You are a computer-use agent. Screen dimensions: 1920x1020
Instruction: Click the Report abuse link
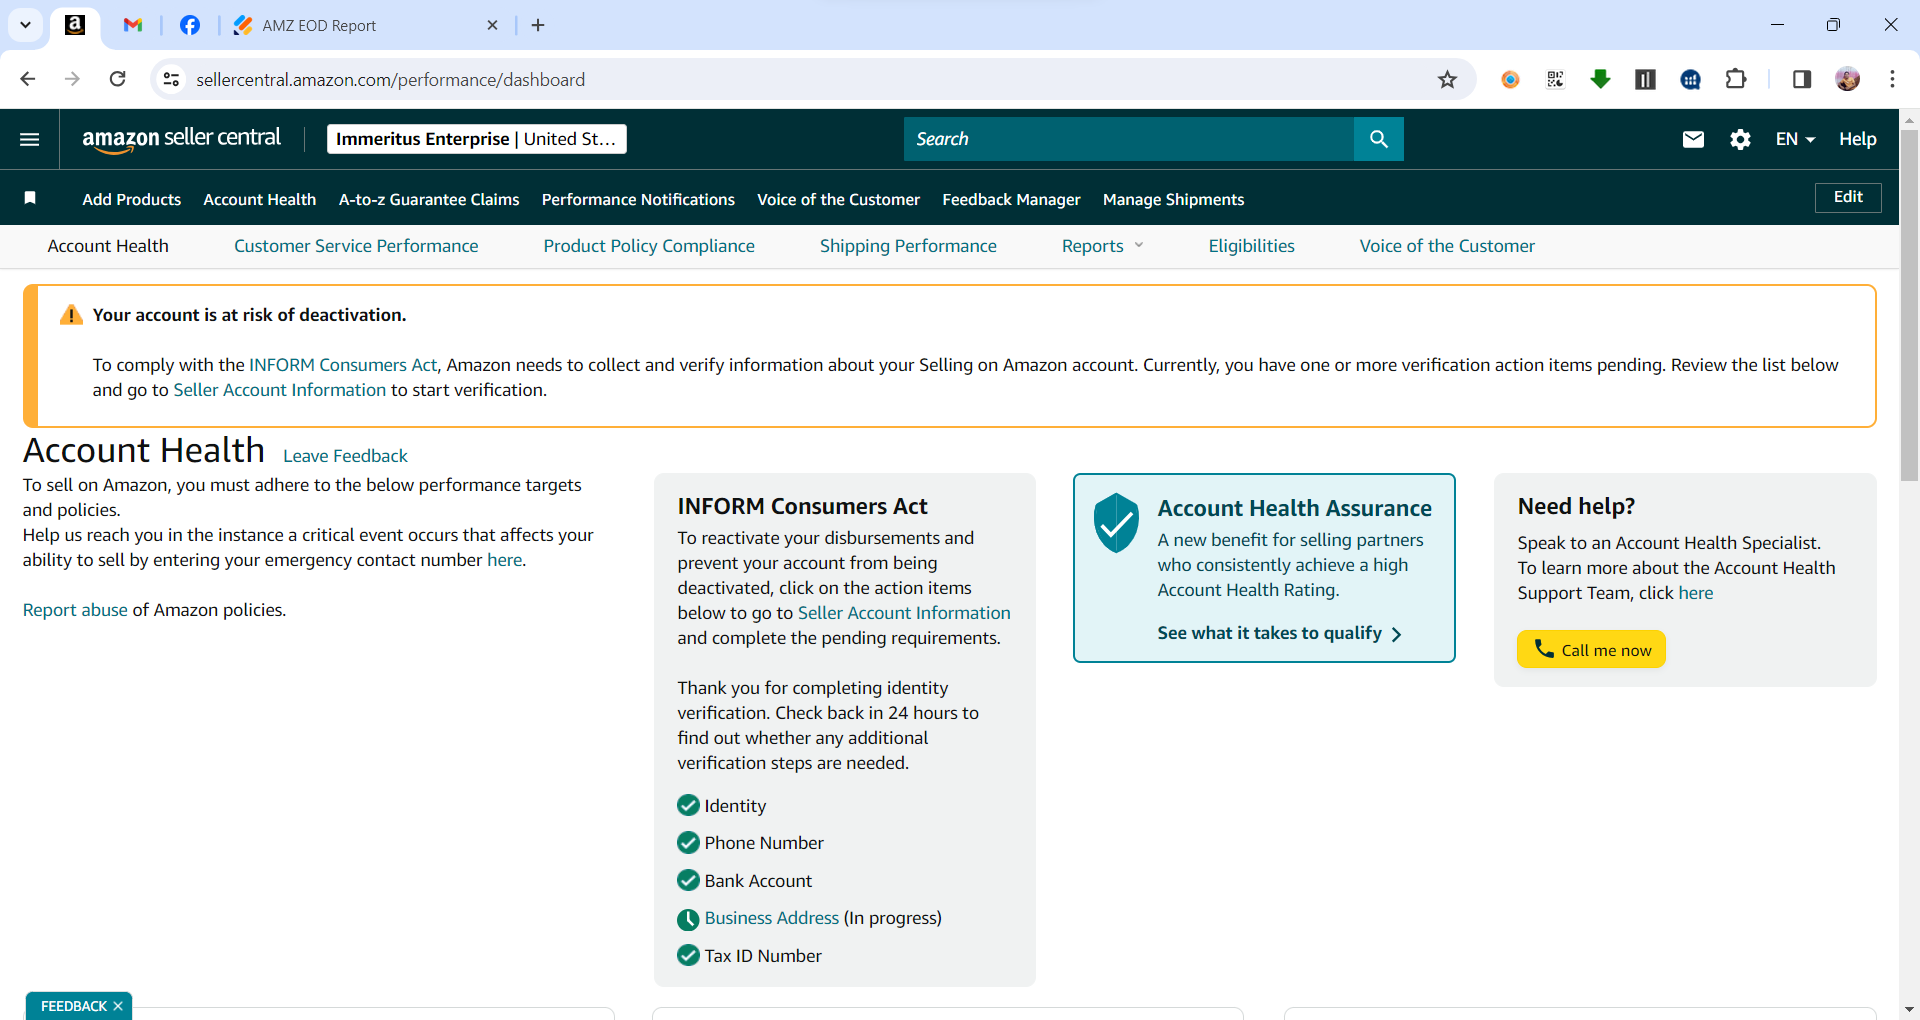click(75, 610)
